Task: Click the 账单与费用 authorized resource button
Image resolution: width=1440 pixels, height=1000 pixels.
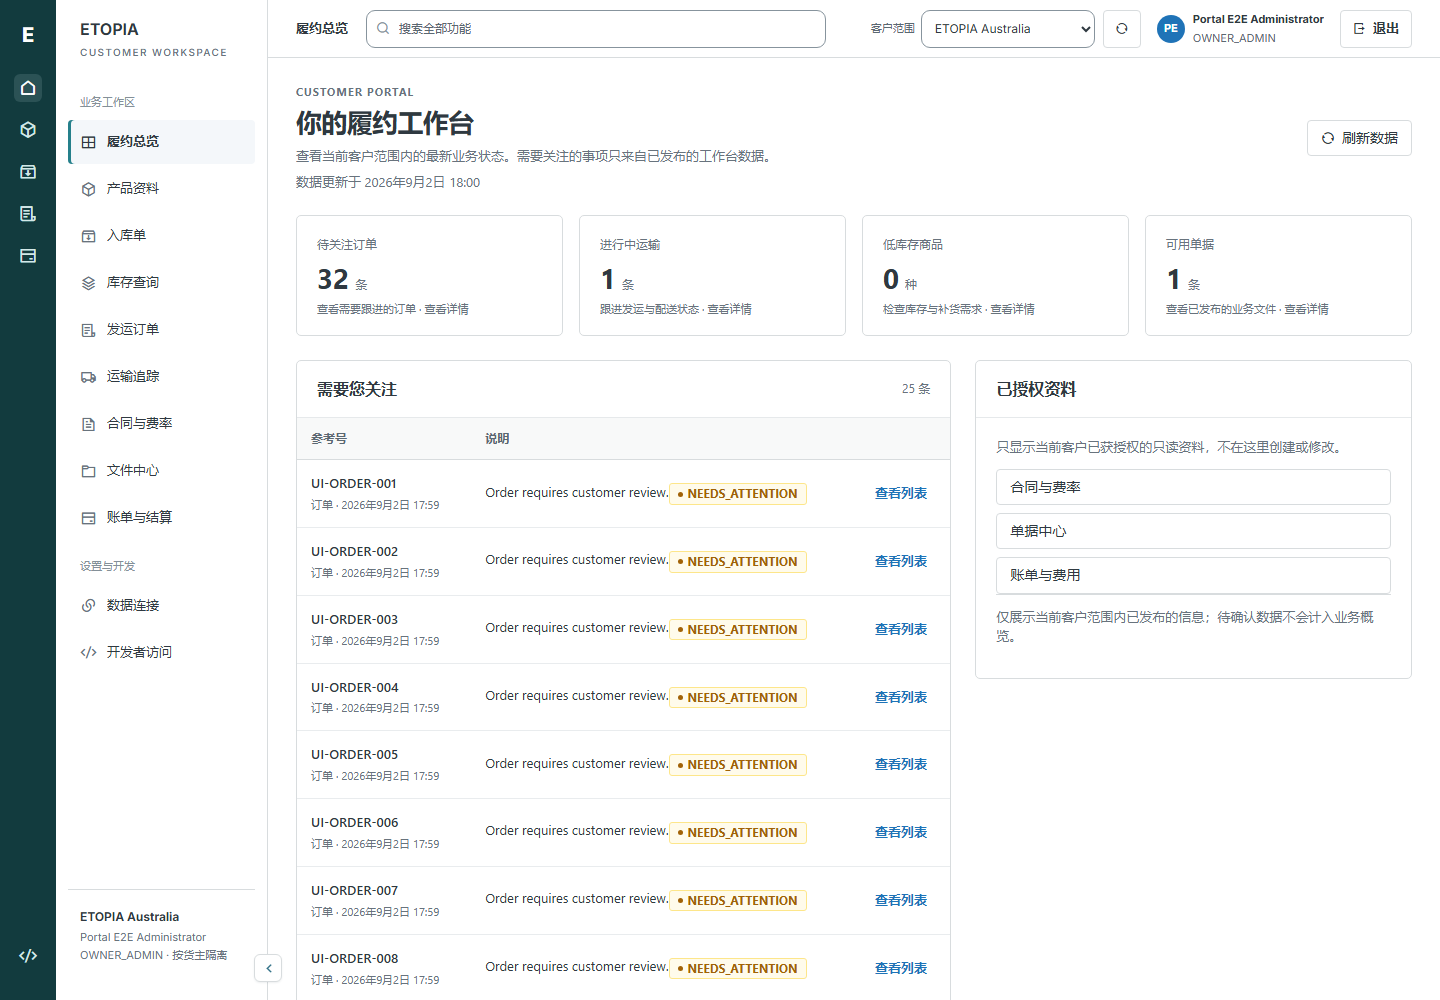Action: click(1193, 575)
